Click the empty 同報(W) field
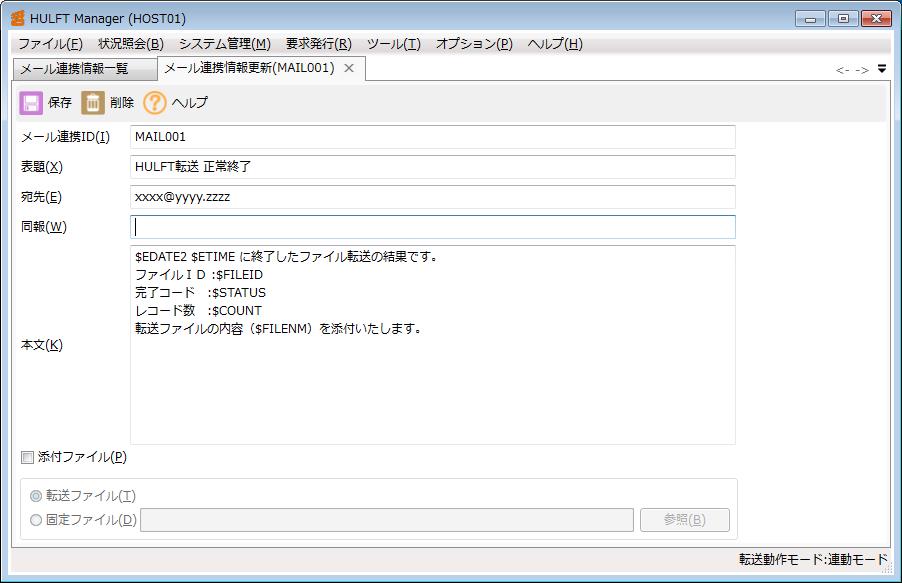 click(433, 227)
